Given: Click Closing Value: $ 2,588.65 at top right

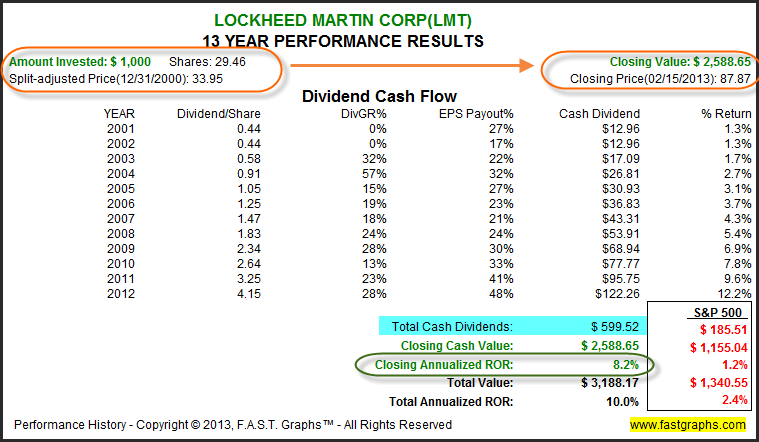Looking at the screenshot, I should 680,62.
